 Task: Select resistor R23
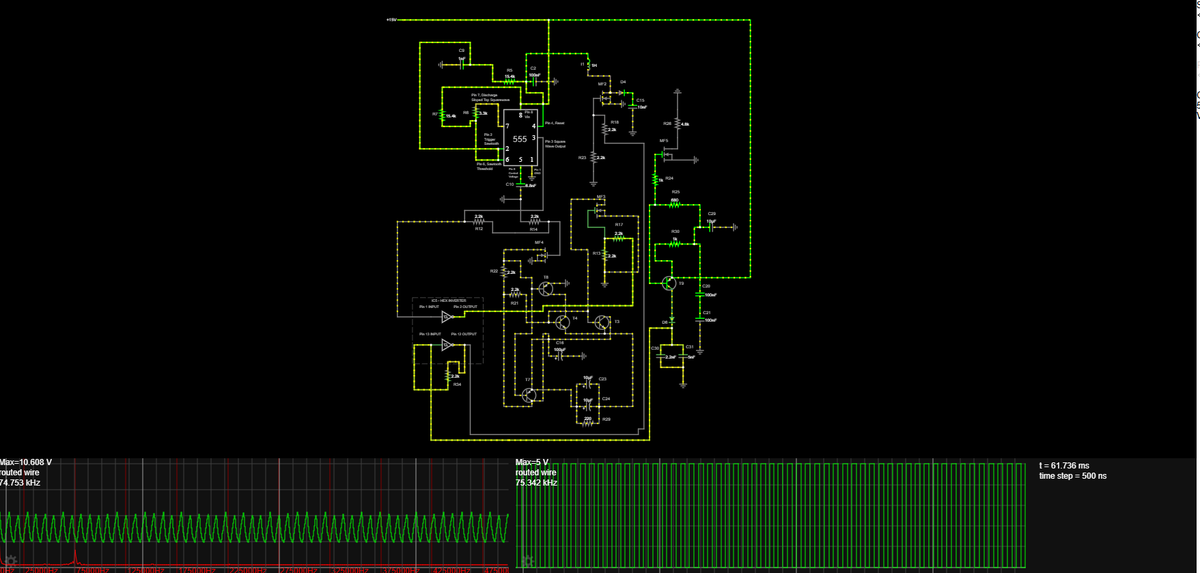pos(594,159)
